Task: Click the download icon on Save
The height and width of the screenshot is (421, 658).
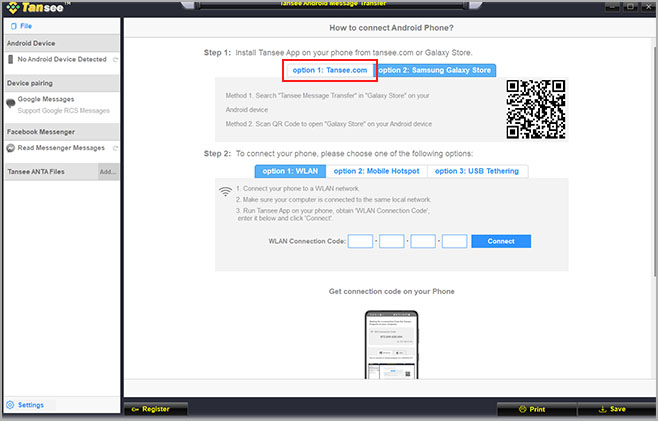Action: [x=603, y=409]
